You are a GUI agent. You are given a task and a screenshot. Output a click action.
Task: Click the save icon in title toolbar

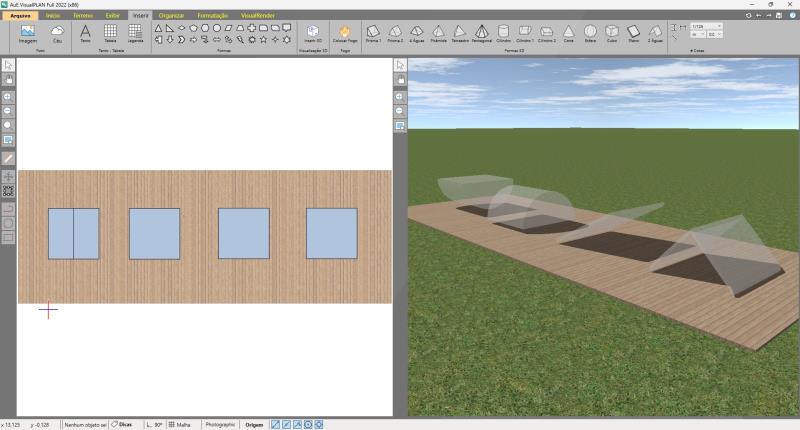[x=779, y=15]
